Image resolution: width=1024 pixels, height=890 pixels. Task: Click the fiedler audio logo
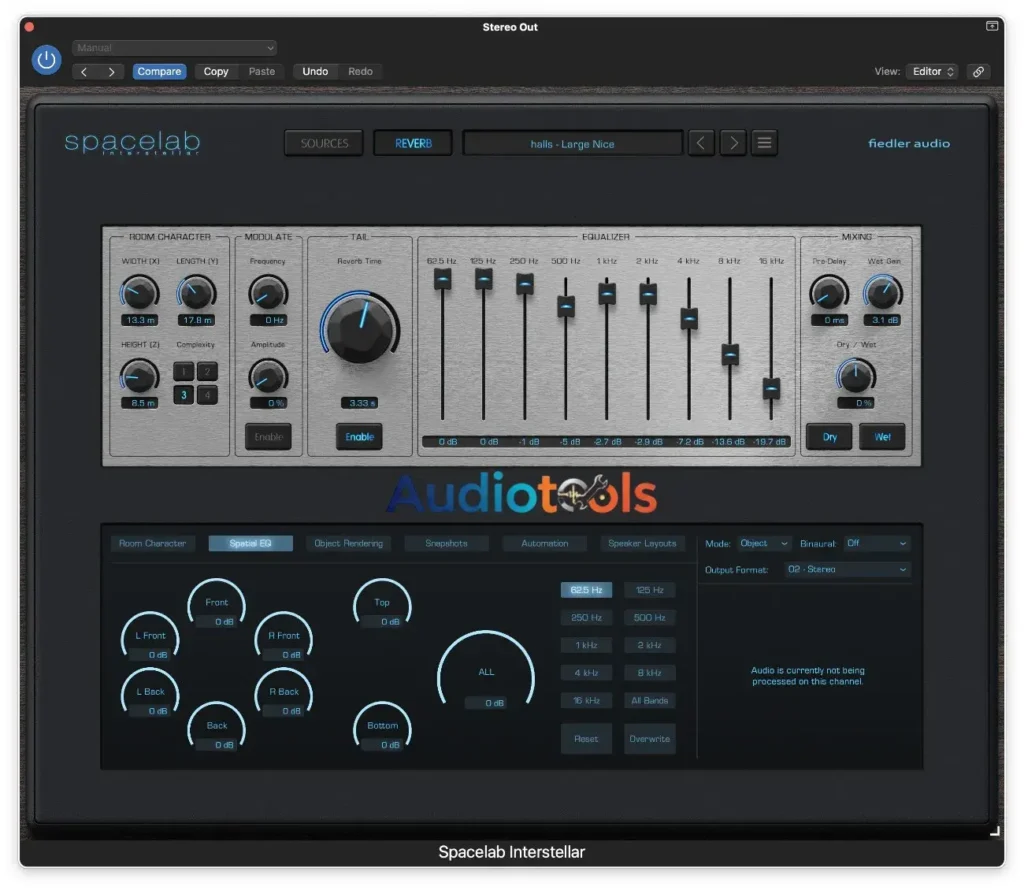click(x=908, y=143)
